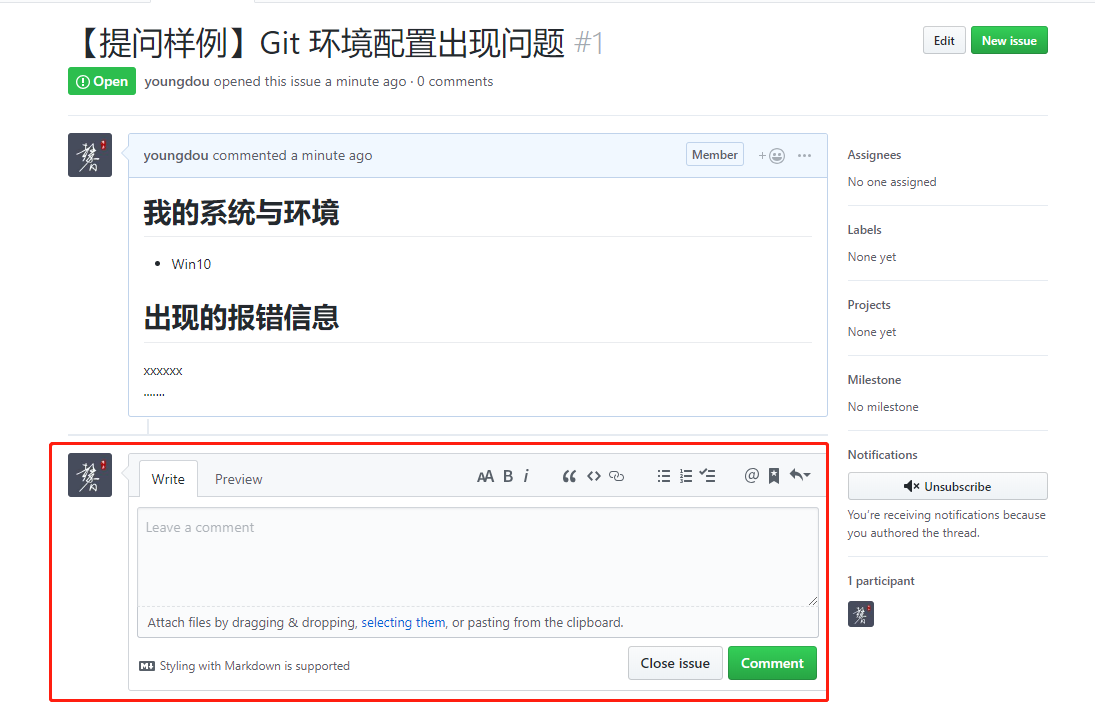Submit with green Comment button
The width and height of the screenshot is (1095, 720).
tap(772, 663)
